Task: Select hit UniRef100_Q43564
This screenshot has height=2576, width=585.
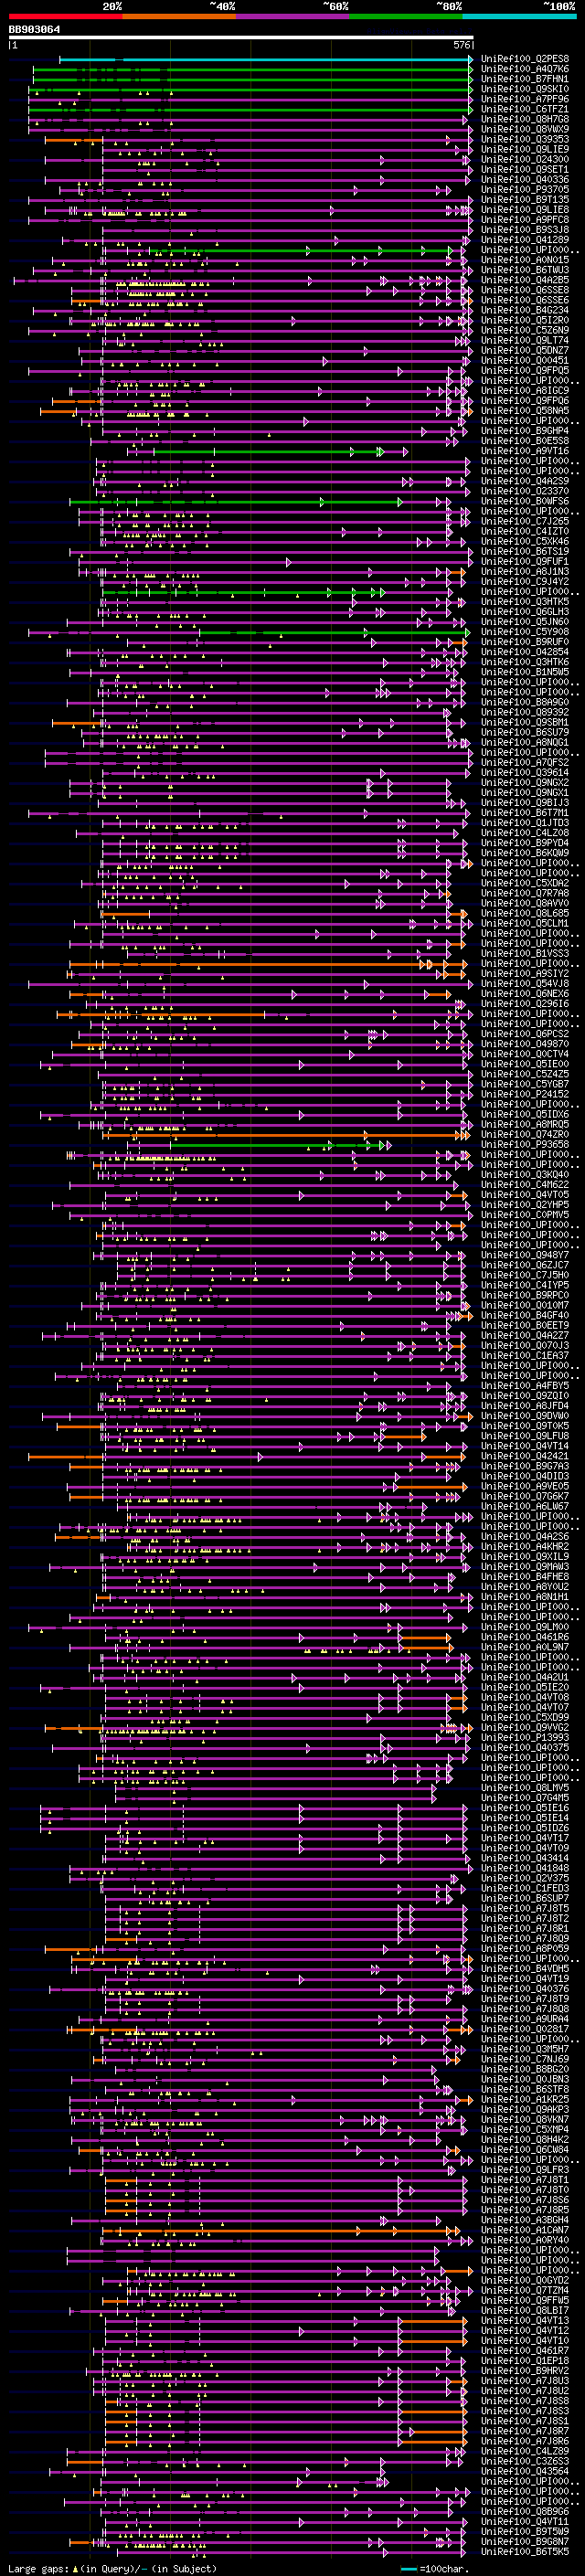Action: click(524, 2470)
